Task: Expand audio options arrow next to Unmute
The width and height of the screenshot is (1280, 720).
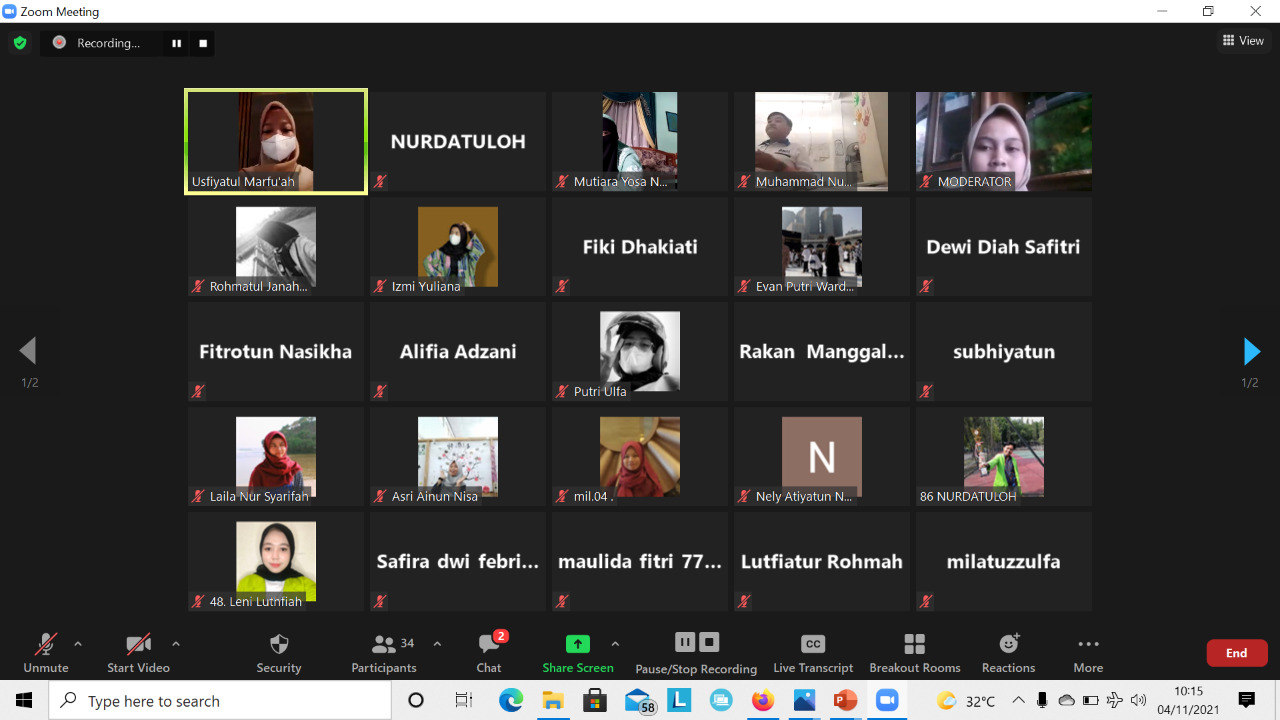Action: (x=78, y=644)
